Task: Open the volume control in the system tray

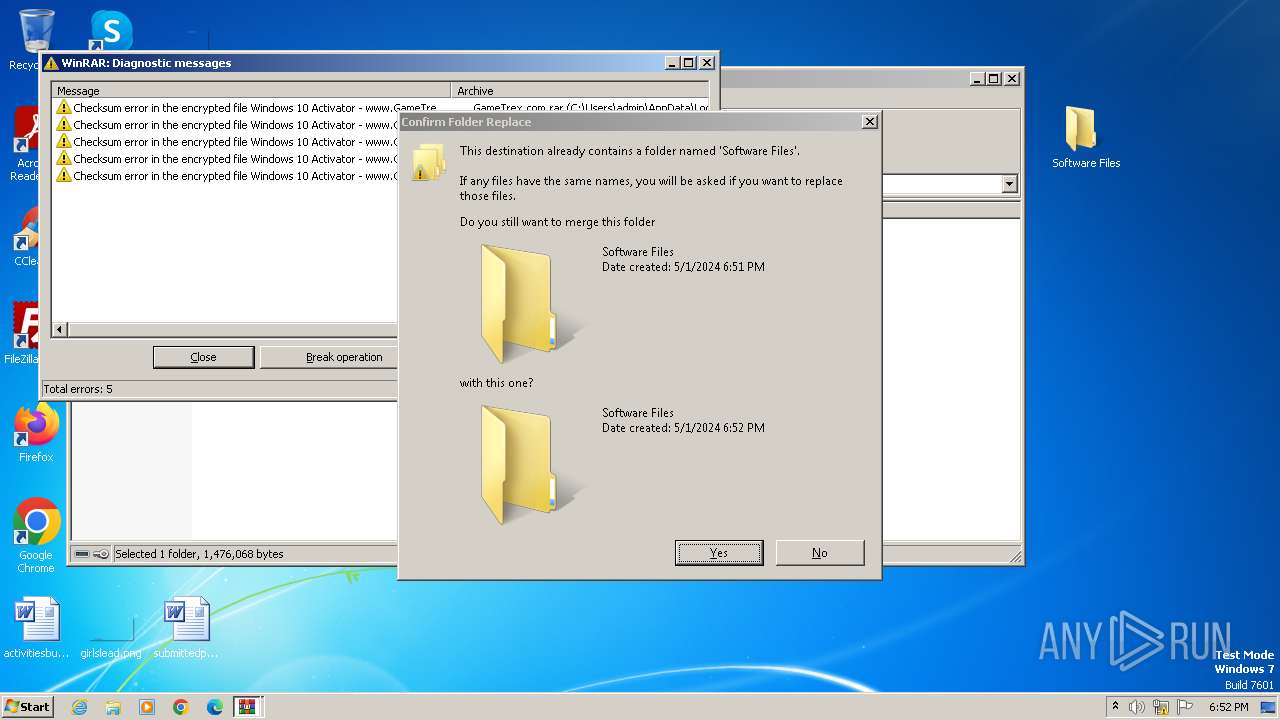Action: [x=1137, y=707]
